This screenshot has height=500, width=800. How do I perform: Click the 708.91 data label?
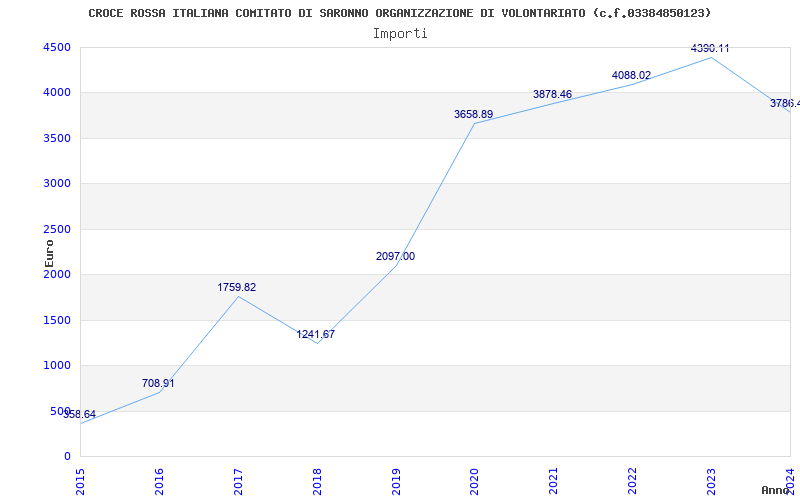(x=158, y=383)
